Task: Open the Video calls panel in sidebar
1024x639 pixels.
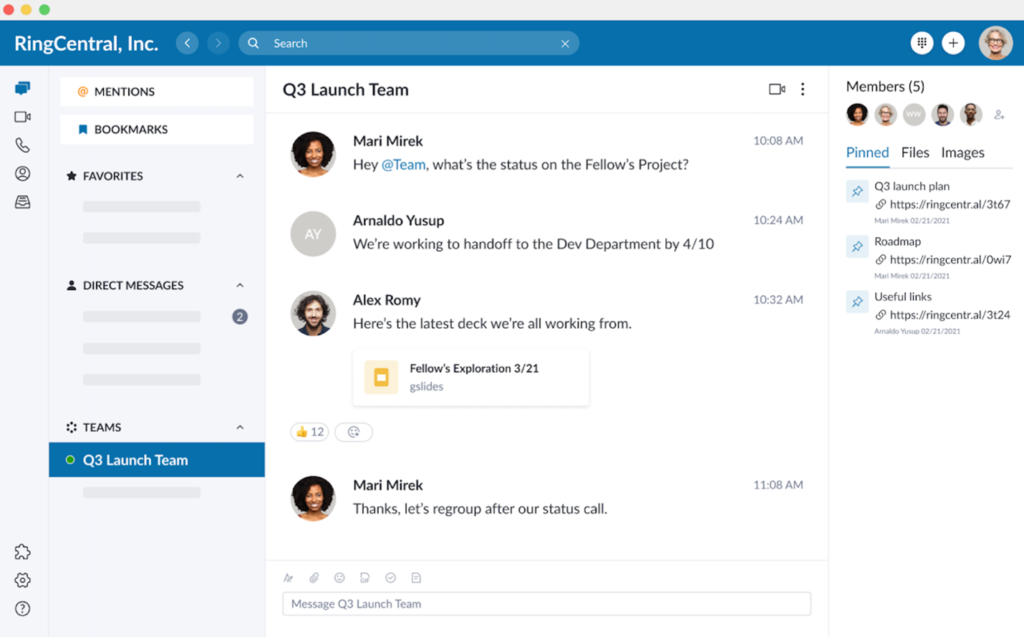Action: point(22,116)
